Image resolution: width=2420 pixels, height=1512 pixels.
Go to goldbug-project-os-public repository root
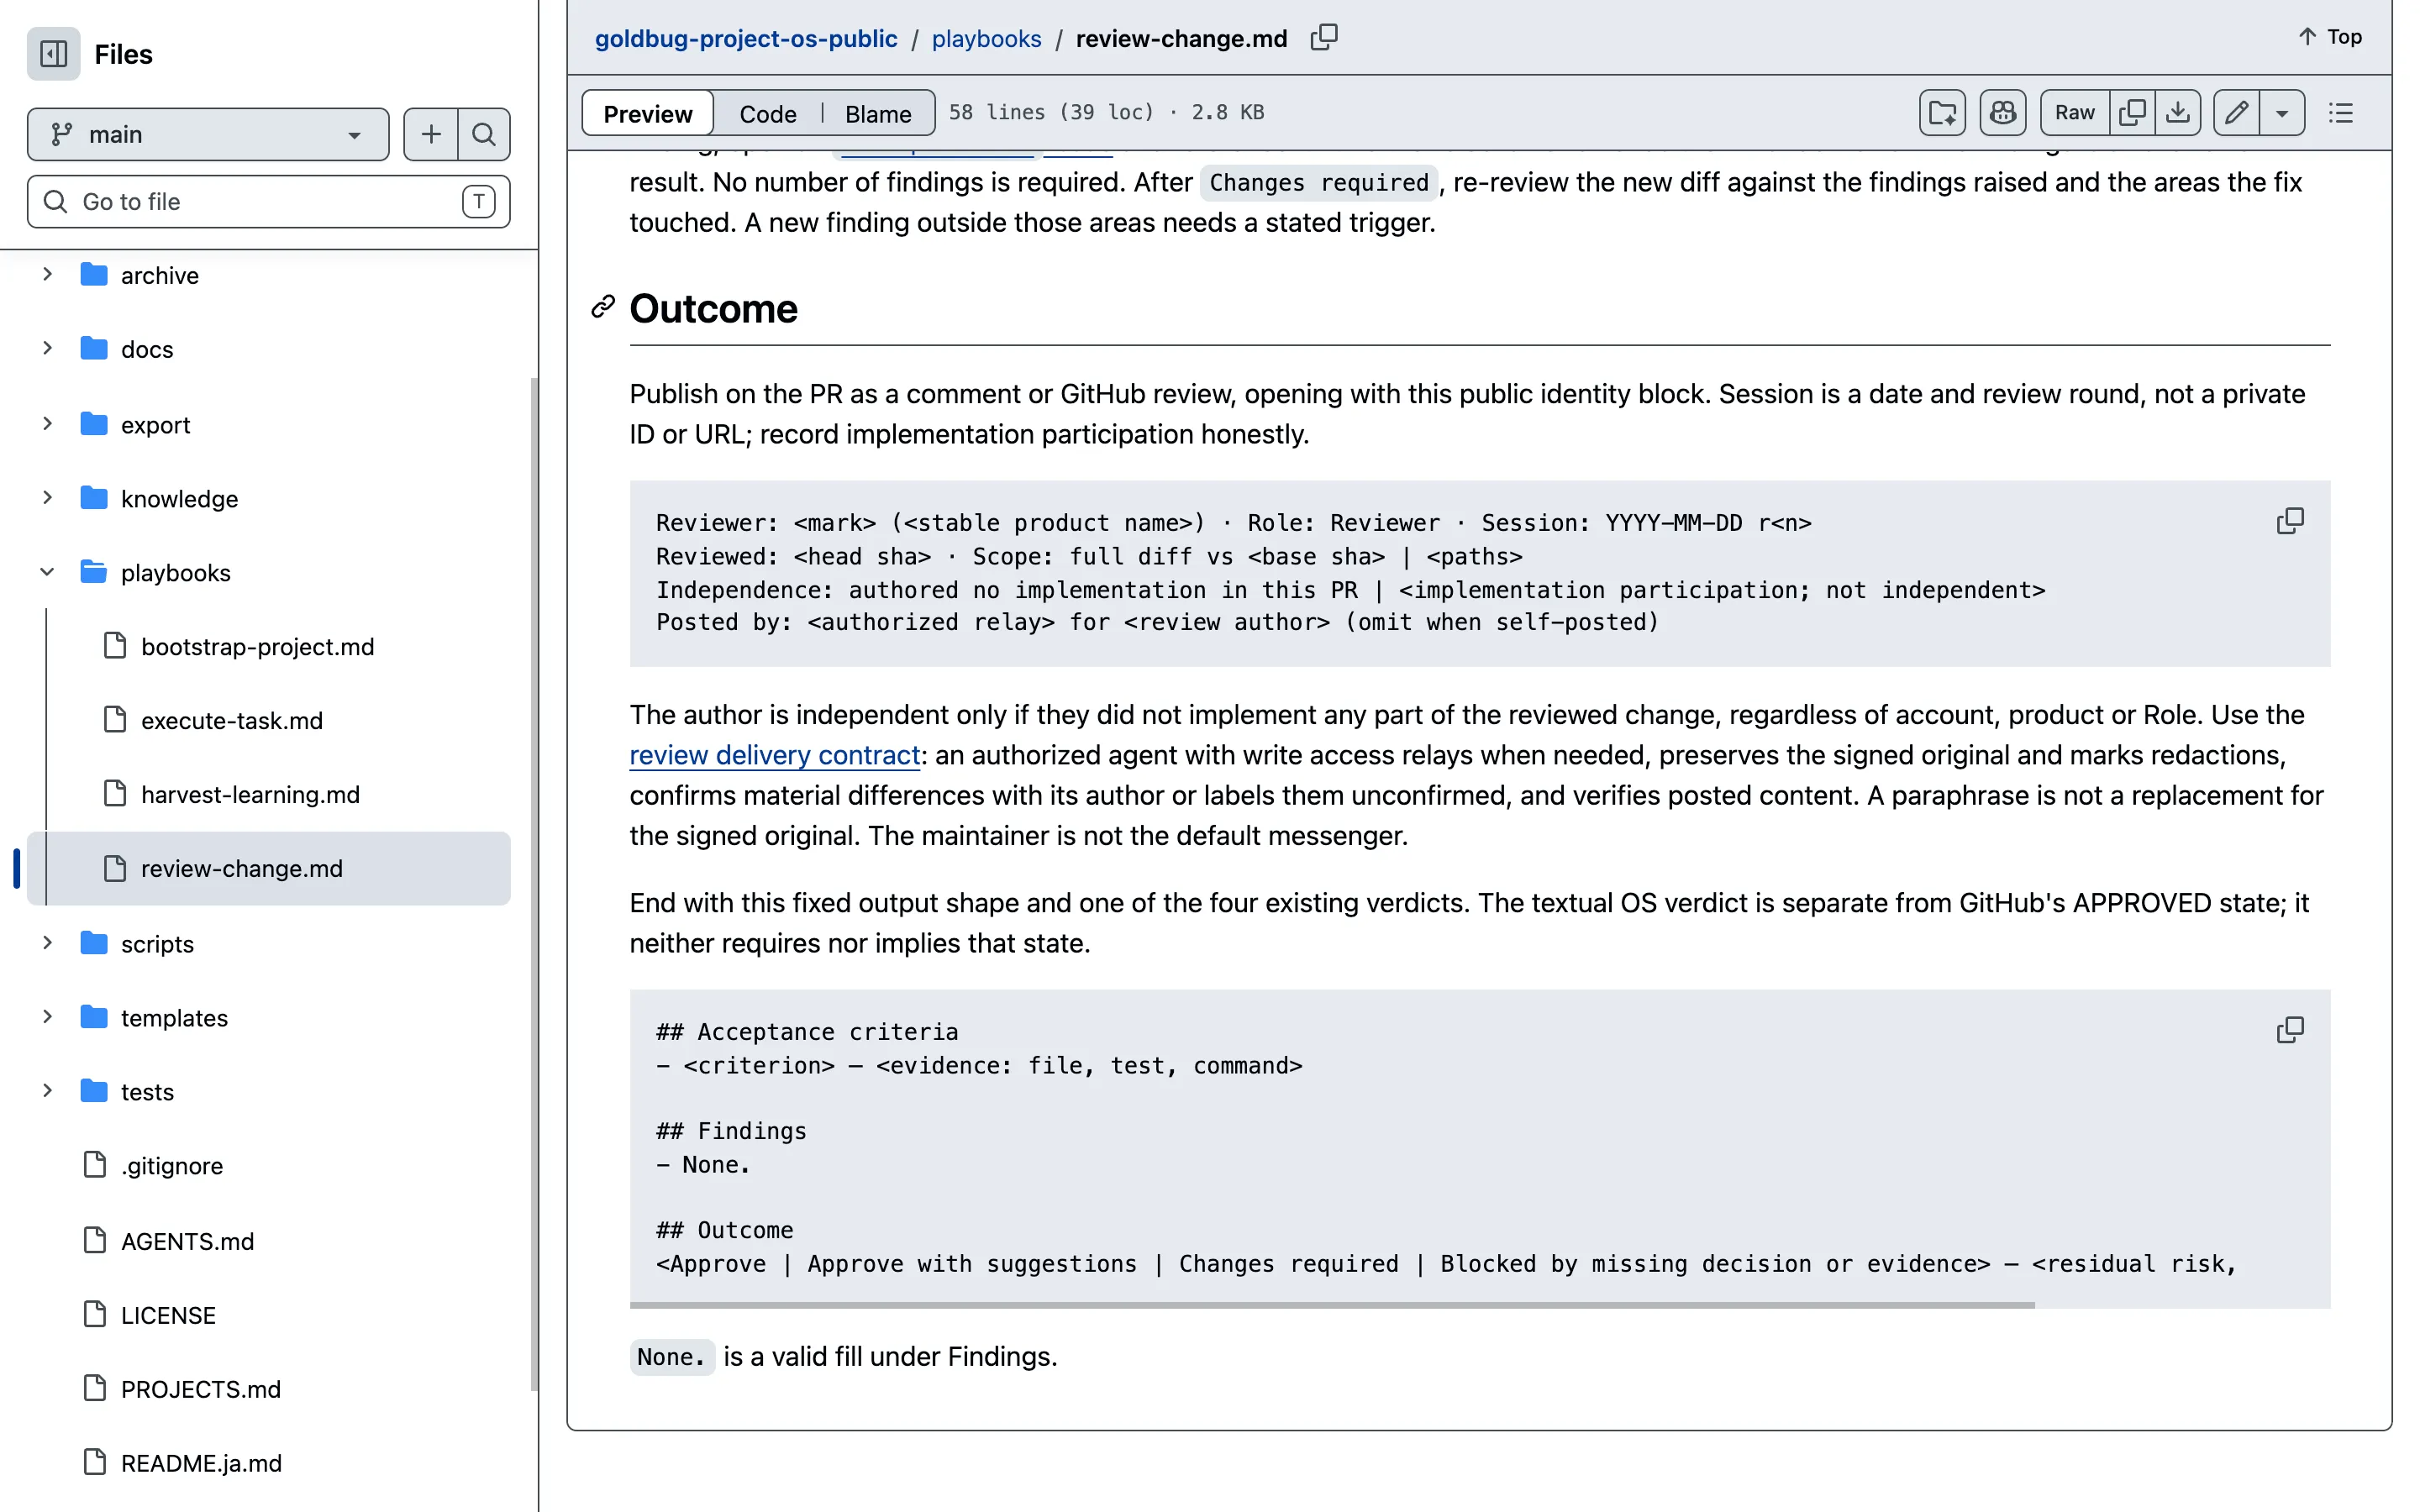click(746, 38)
